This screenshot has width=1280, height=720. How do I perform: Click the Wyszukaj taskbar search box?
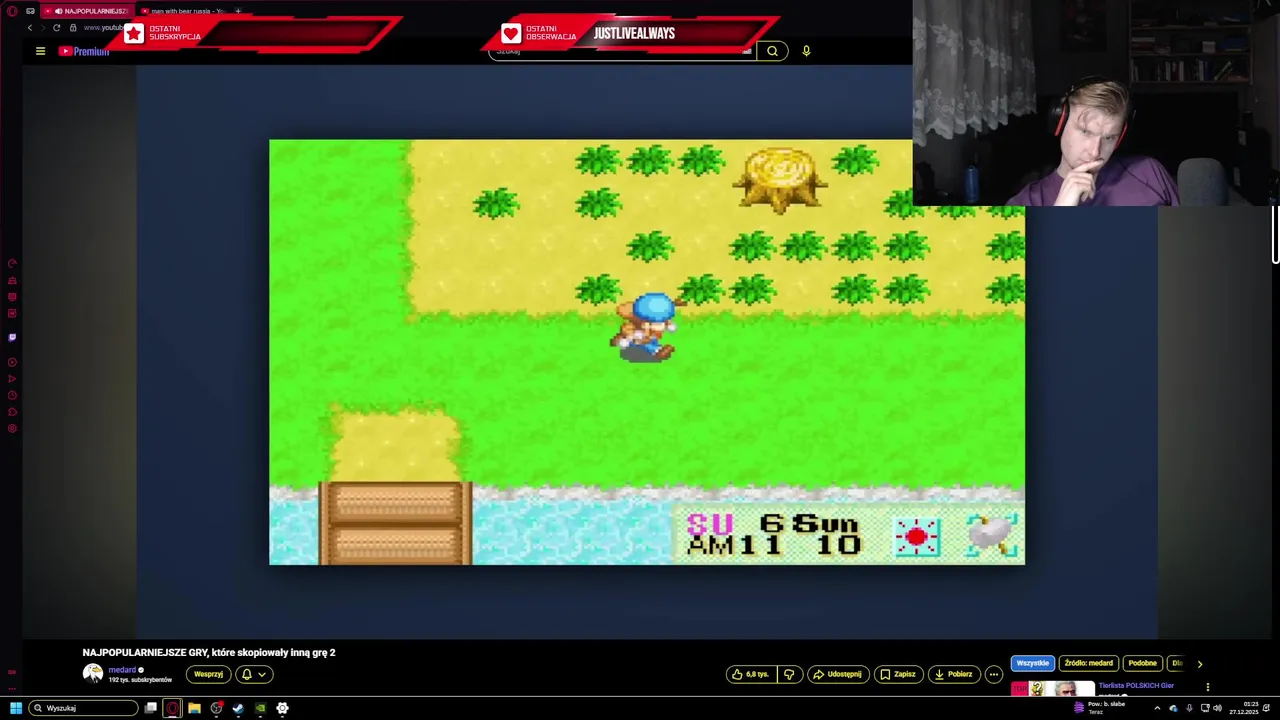point(83,708)
